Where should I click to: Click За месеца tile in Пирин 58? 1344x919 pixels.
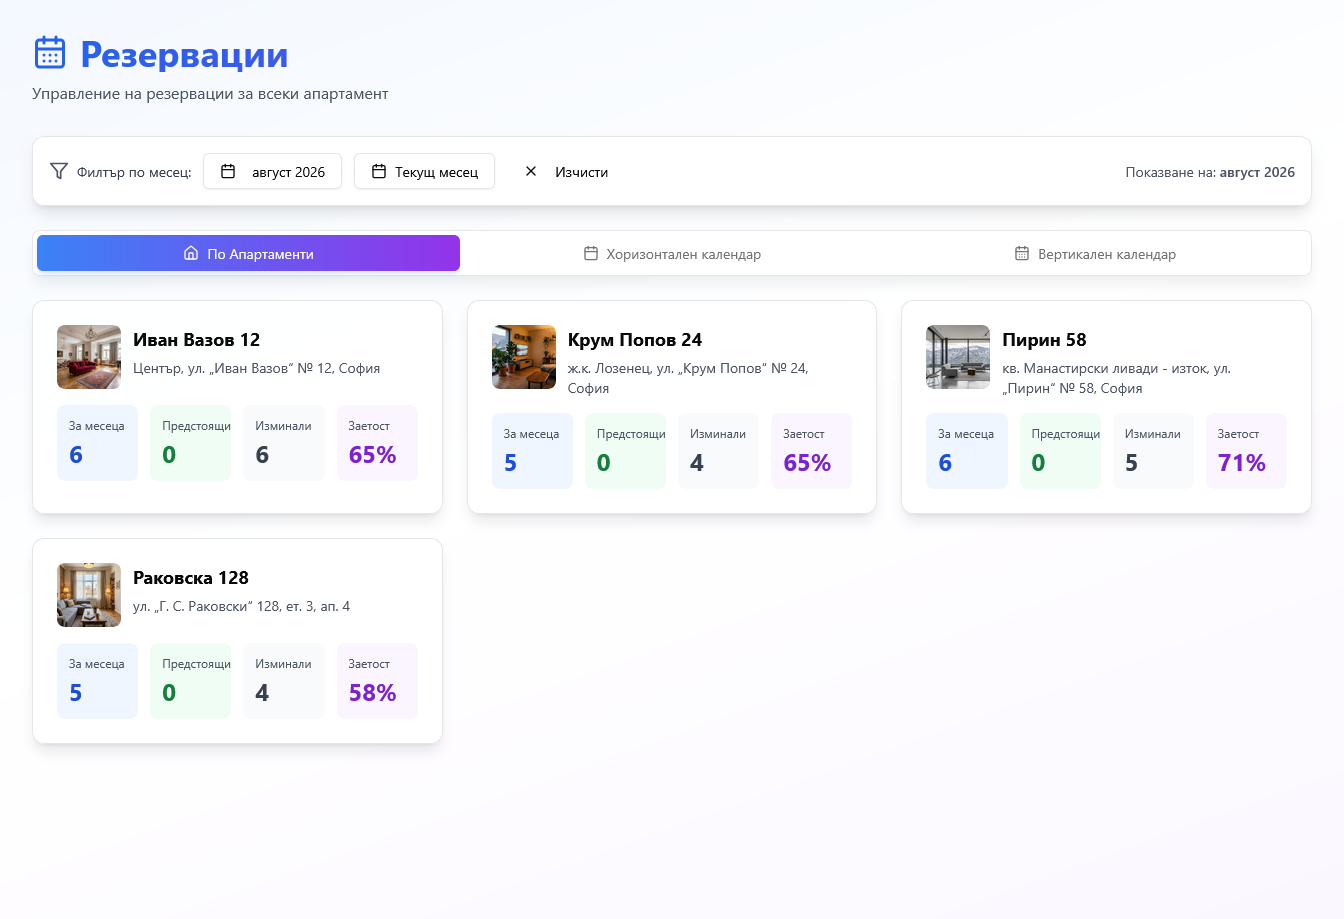click(x=967, y=451)
